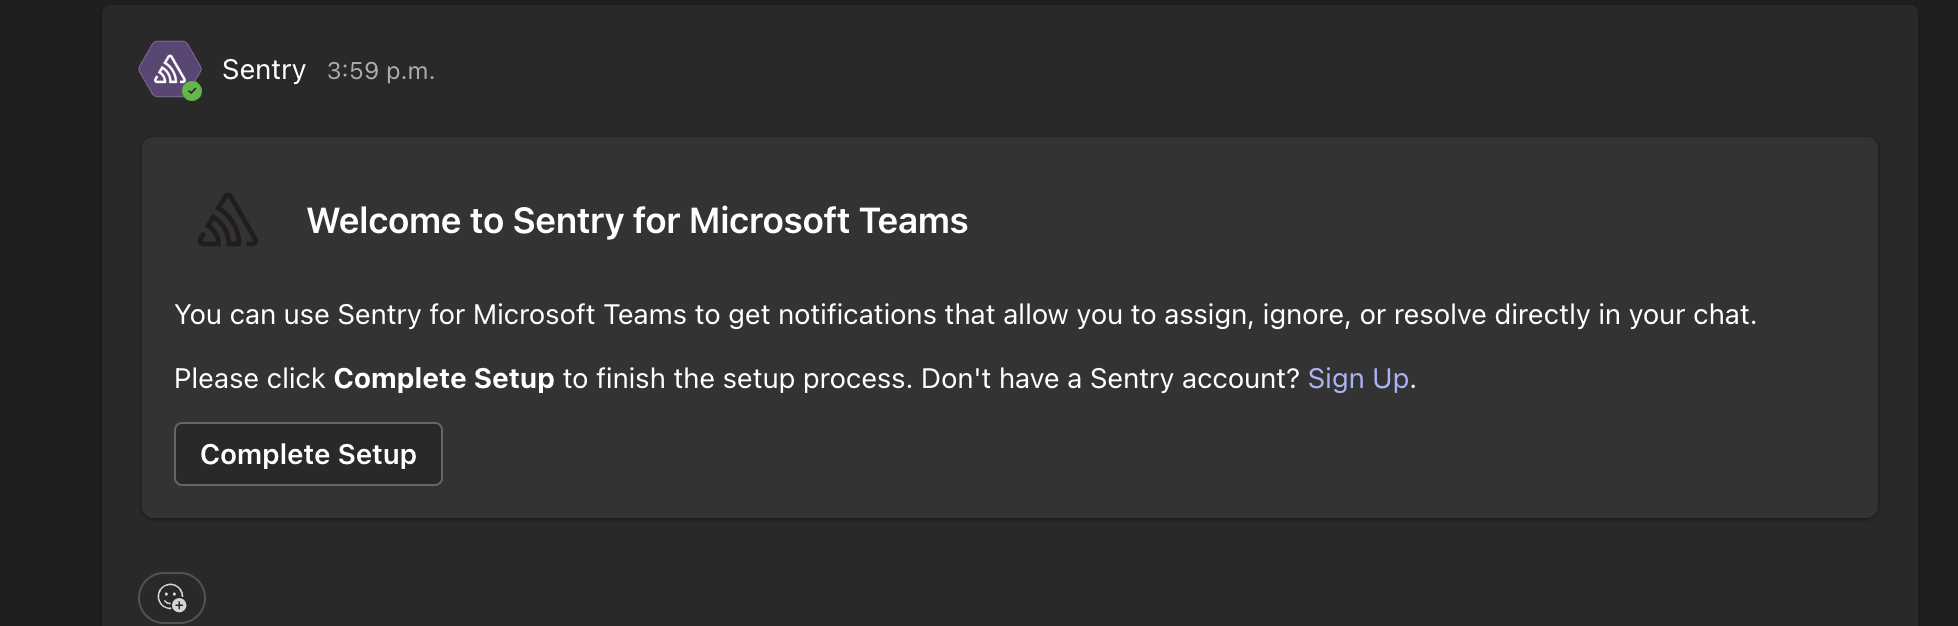Click the Complete Setup button

click(308, 454)
